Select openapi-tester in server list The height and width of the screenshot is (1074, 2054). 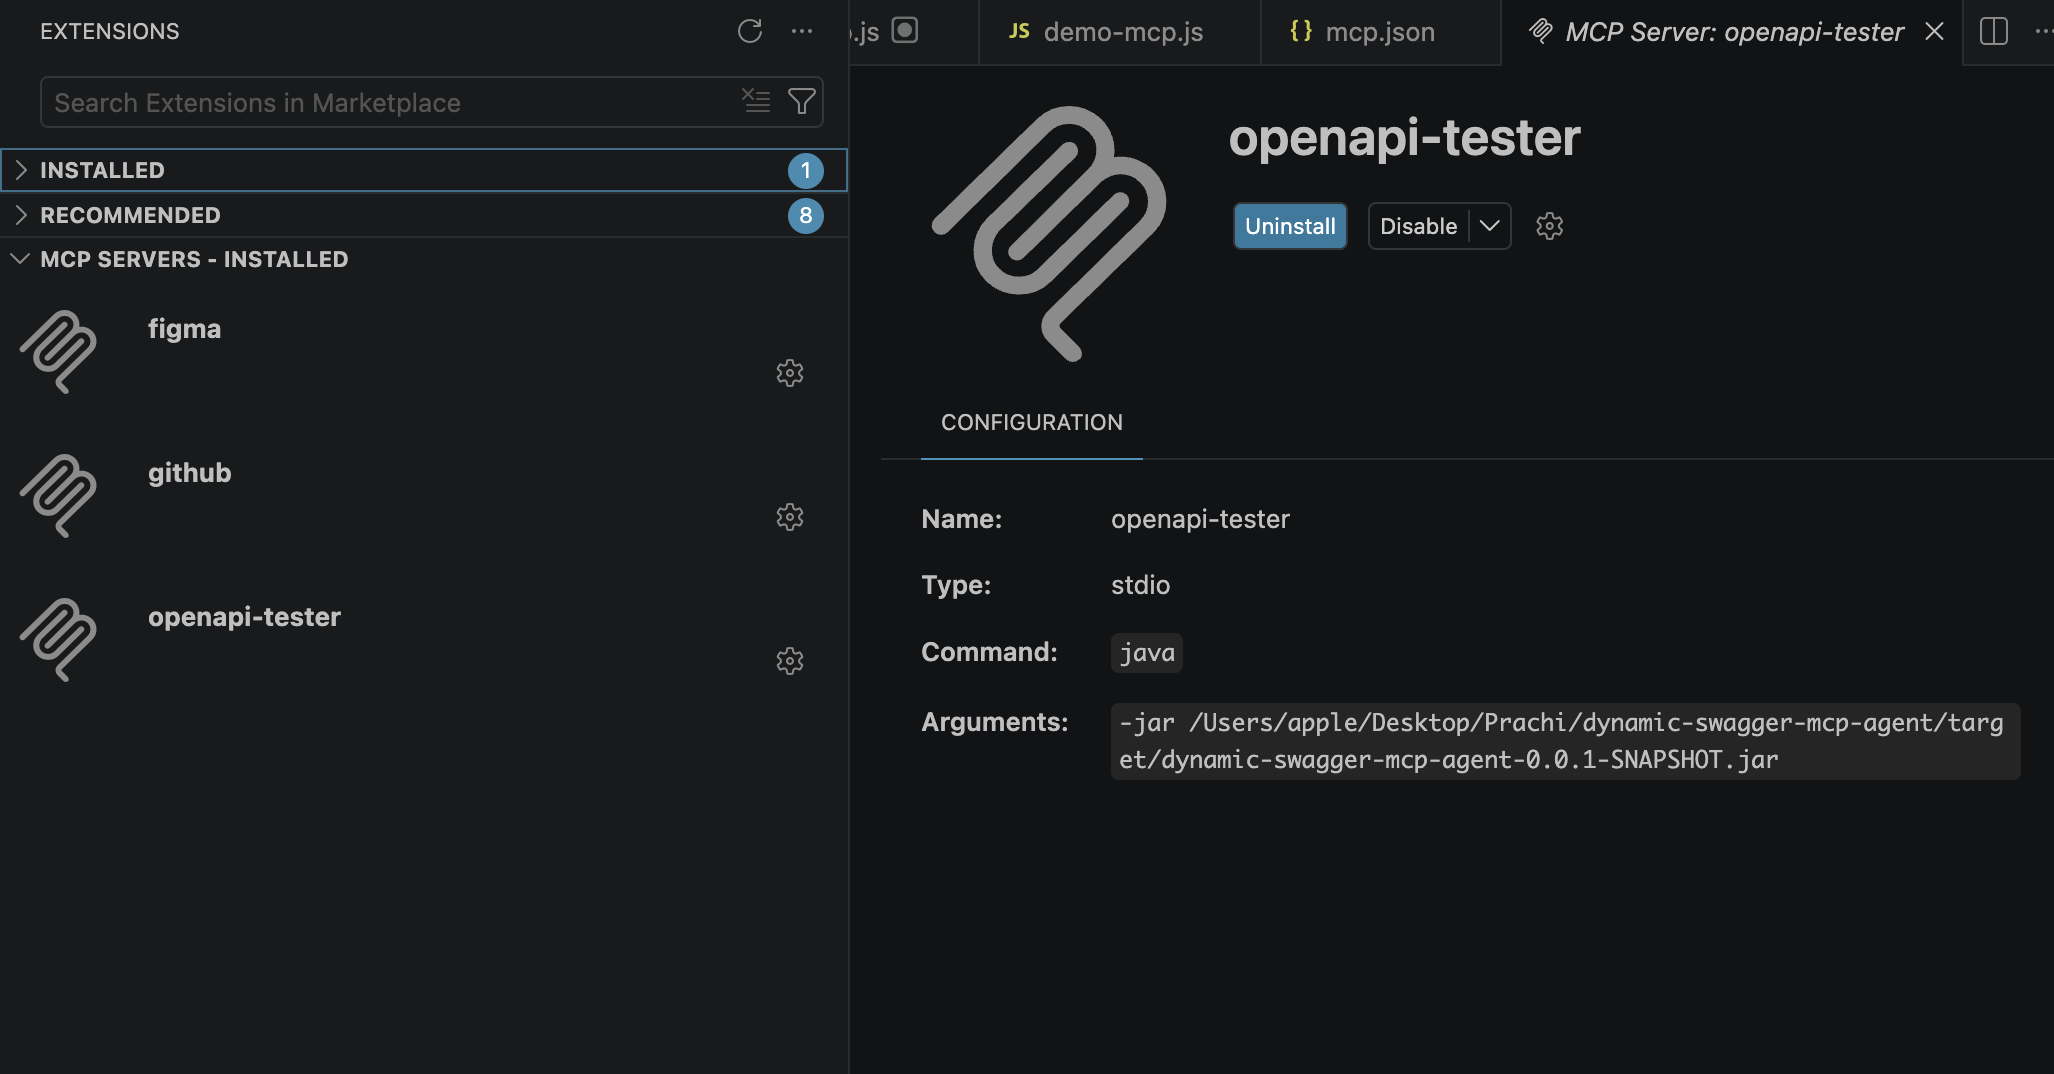pos(424,640)
